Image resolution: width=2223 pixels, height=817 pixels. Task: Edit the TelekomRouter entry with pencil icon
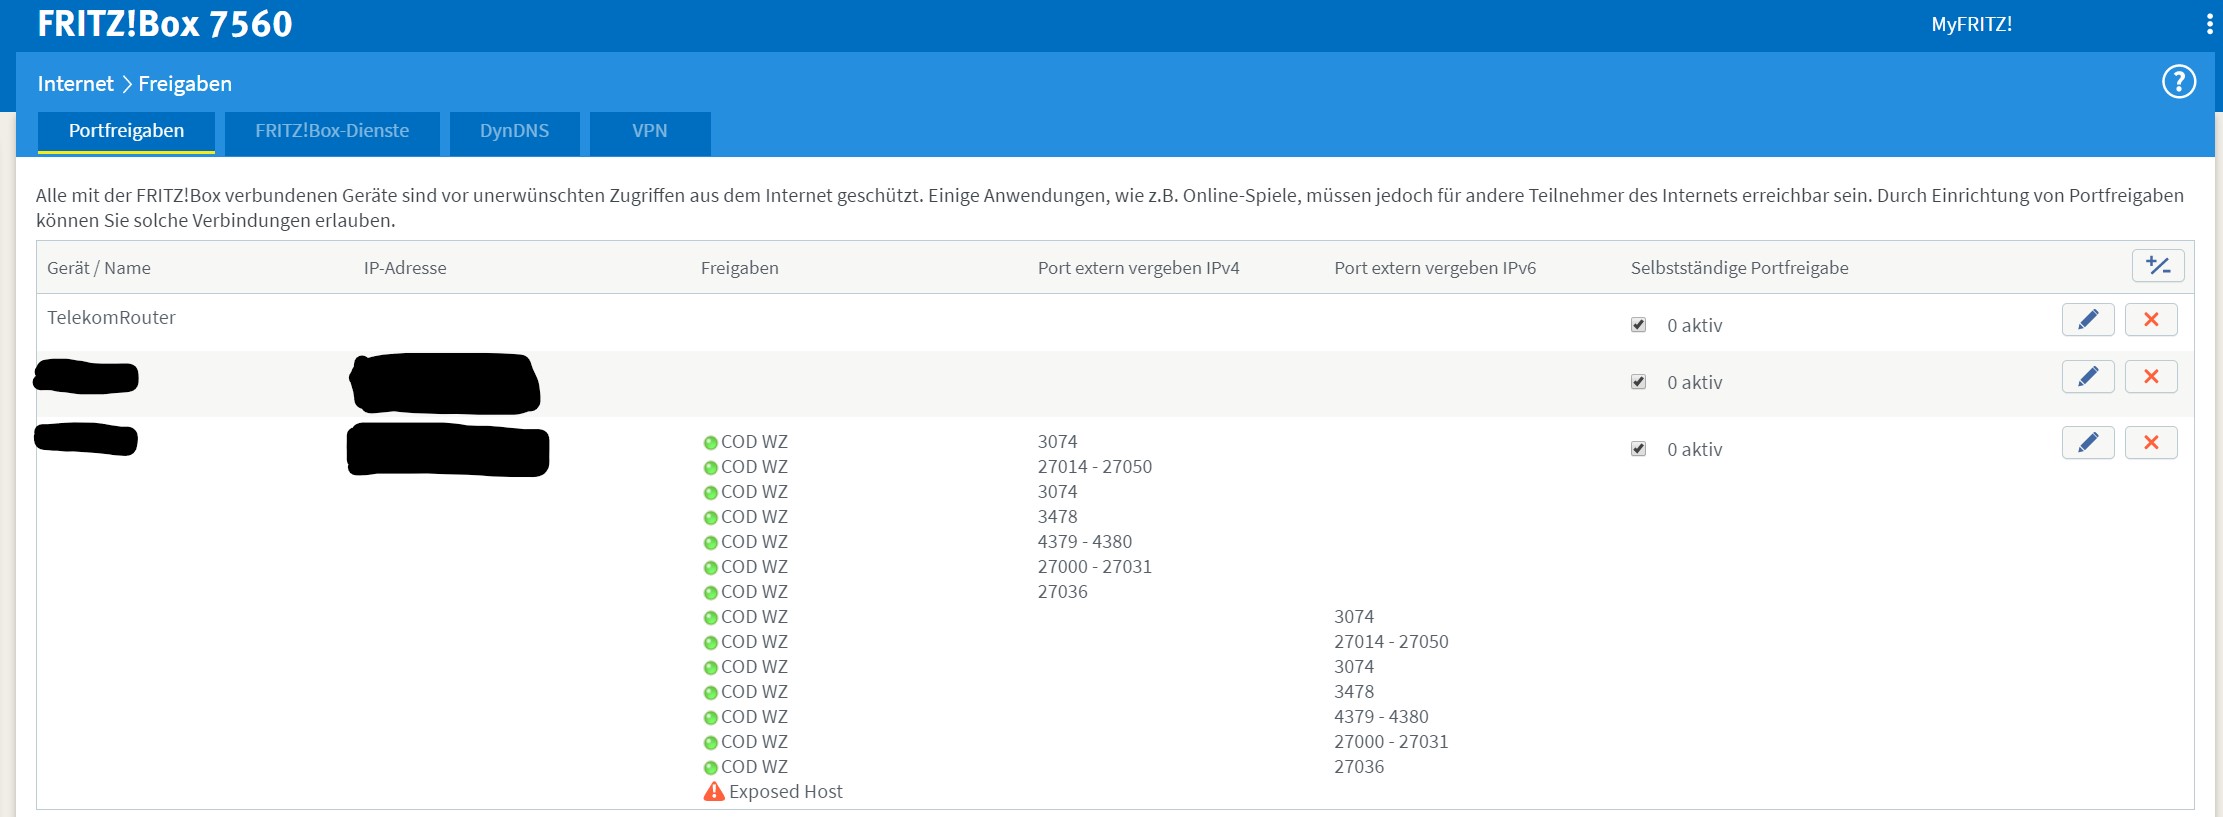pyautogui.click(x=2088, y=320)
